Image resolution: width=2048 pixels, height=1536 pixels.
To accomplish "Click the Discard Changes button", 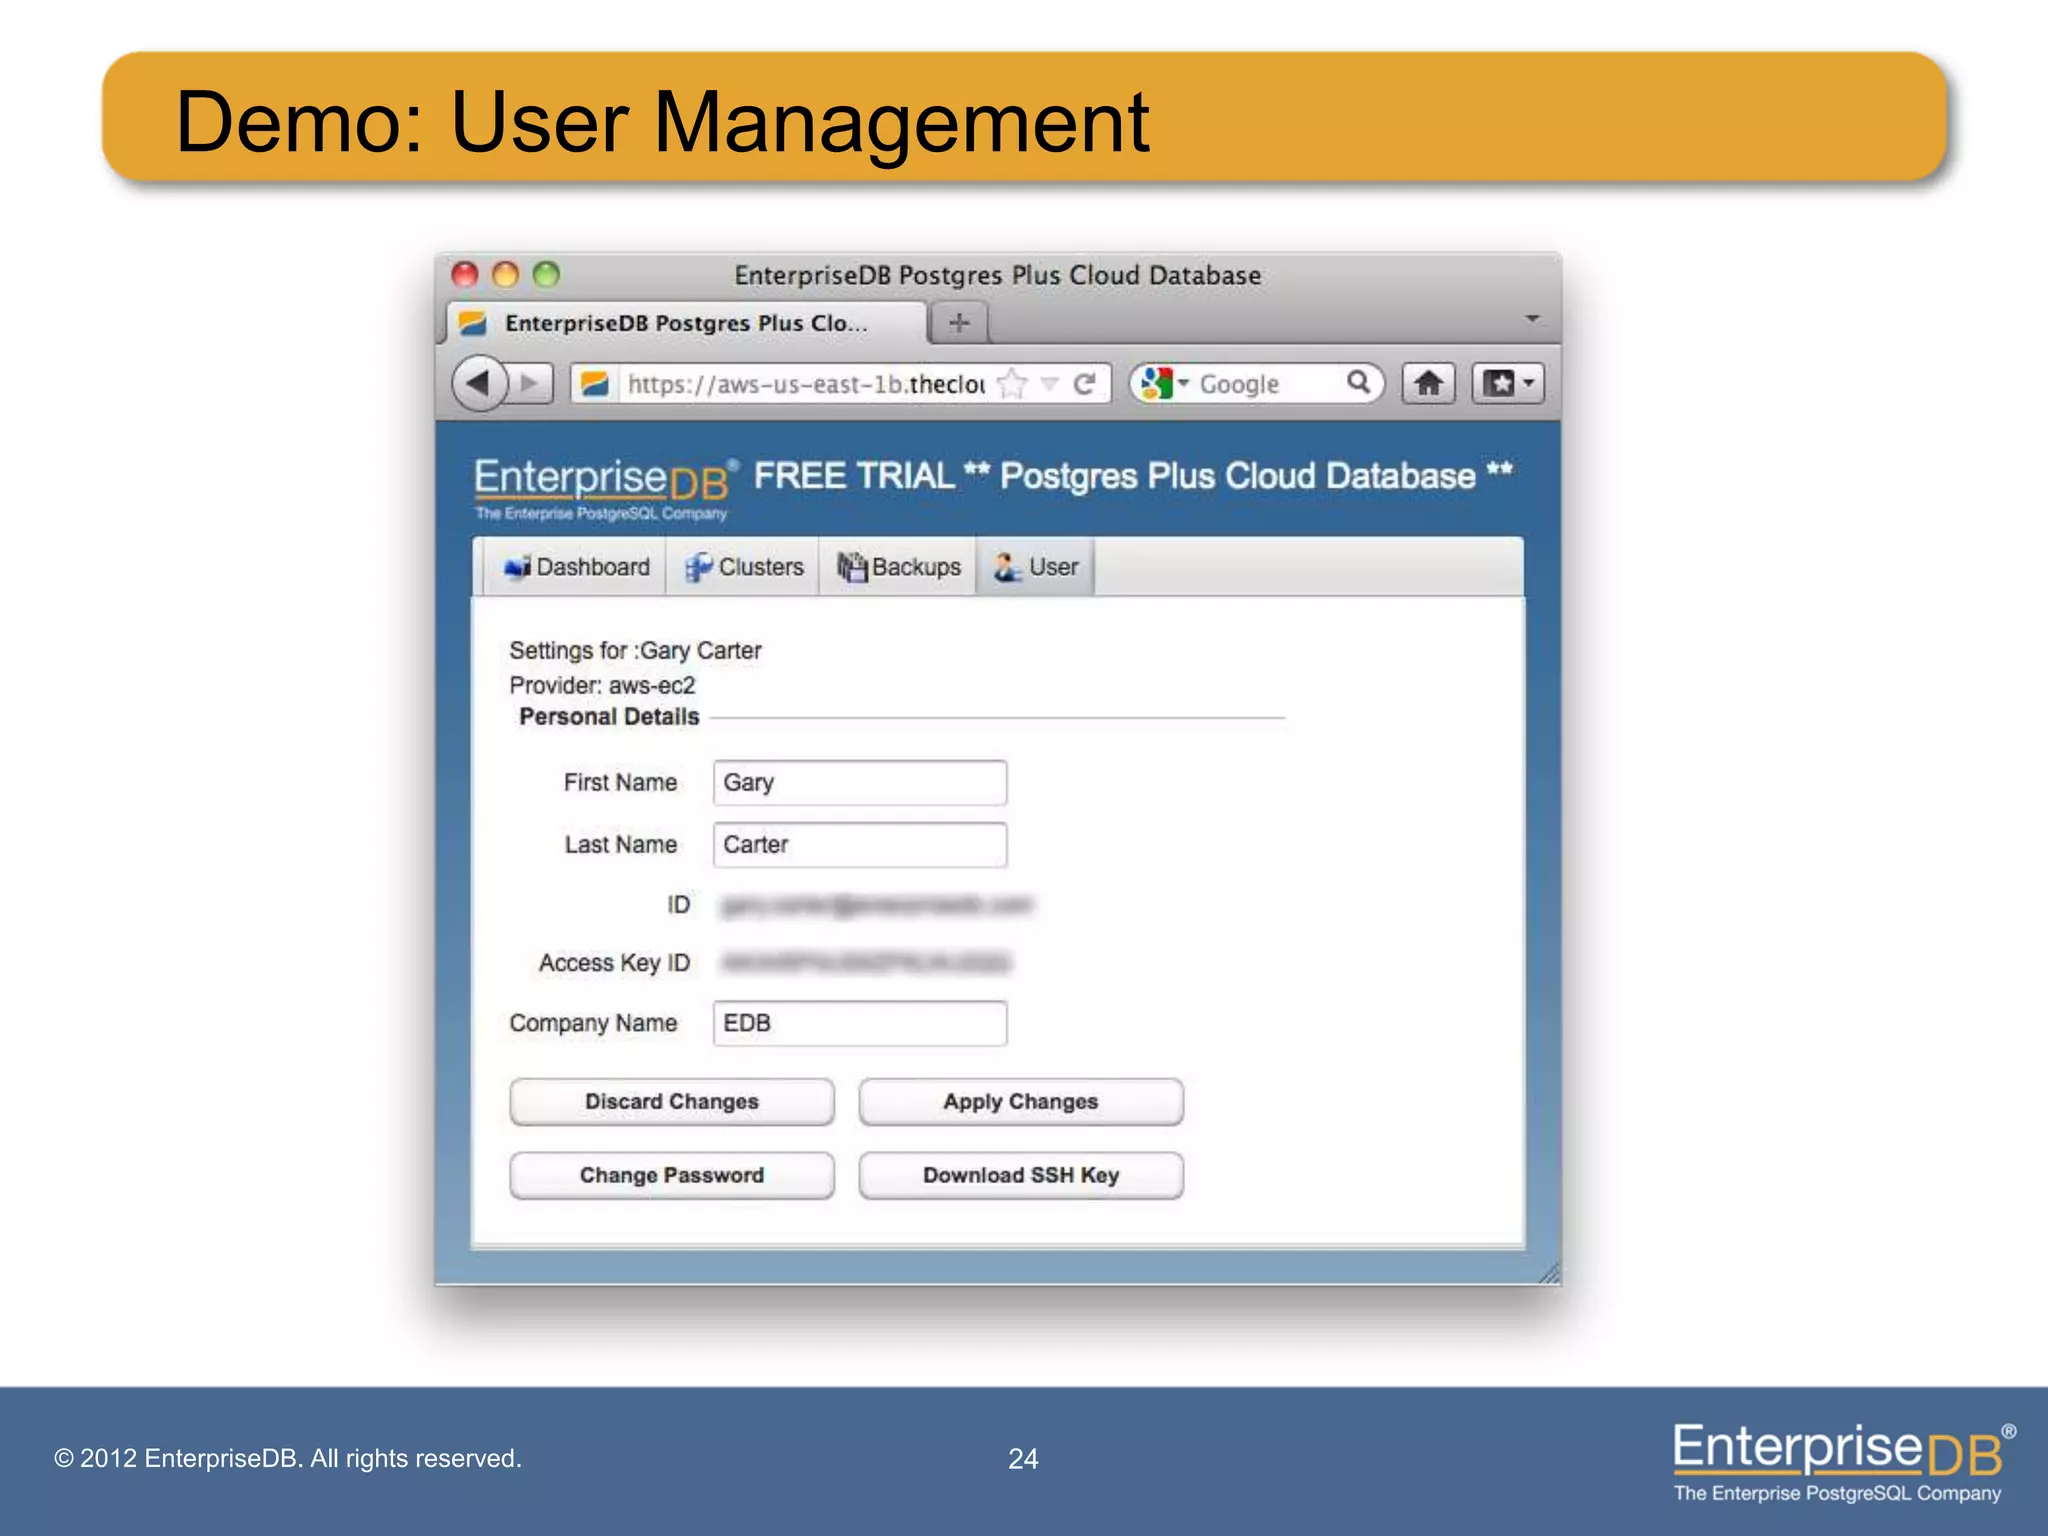I will tap(672, 1101).
